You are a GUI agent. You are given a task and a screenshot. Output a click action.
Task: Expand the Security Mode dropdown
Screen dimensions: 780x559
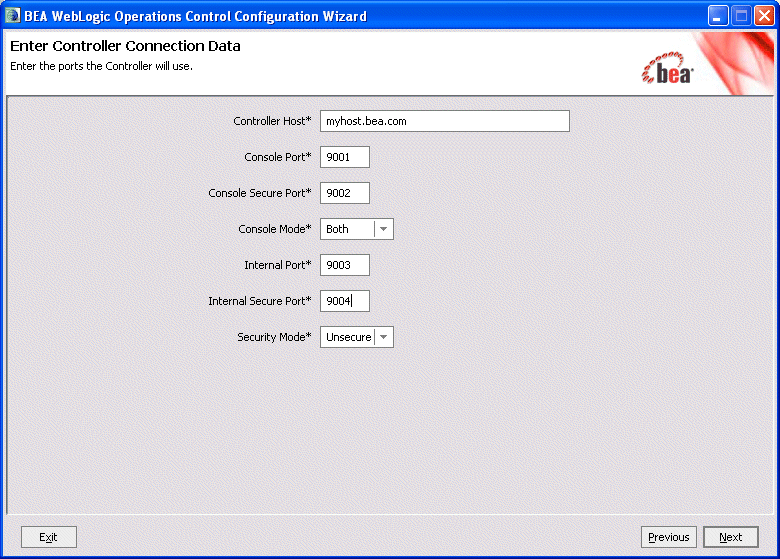tap(357, 337)
